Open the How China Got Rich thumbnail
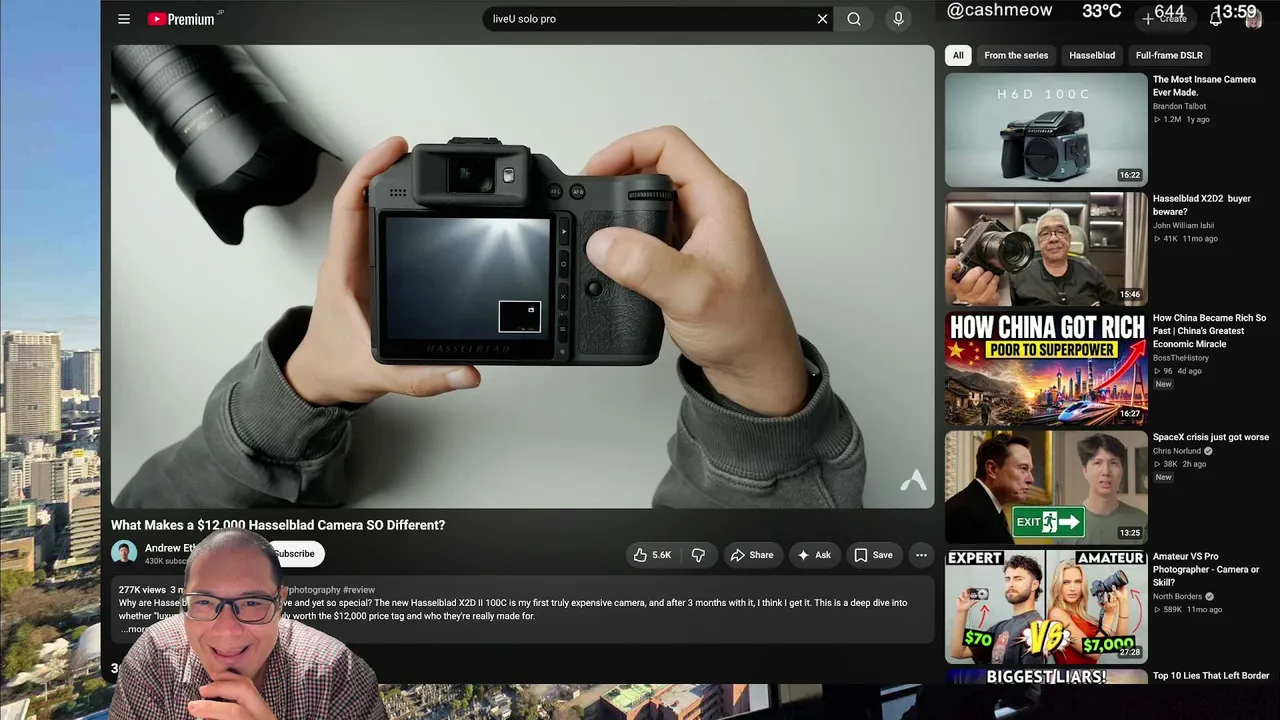1280x720 pixels. pos(1046,368)
